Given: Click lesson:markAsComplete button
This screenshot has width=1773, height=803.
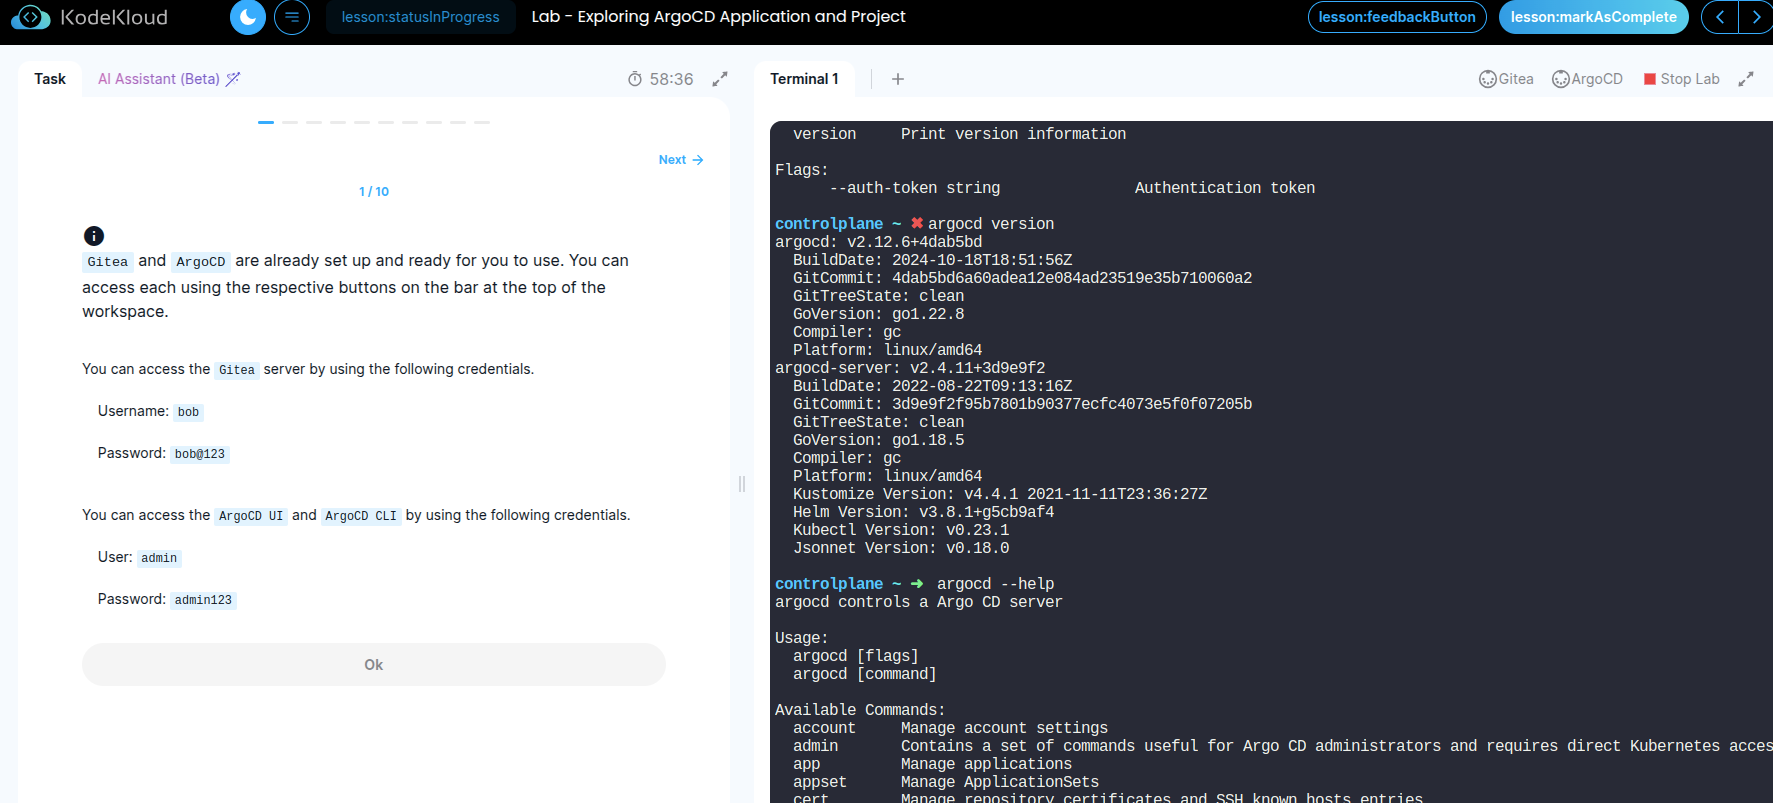Looking at the screenshot, I should point(1593,17).
